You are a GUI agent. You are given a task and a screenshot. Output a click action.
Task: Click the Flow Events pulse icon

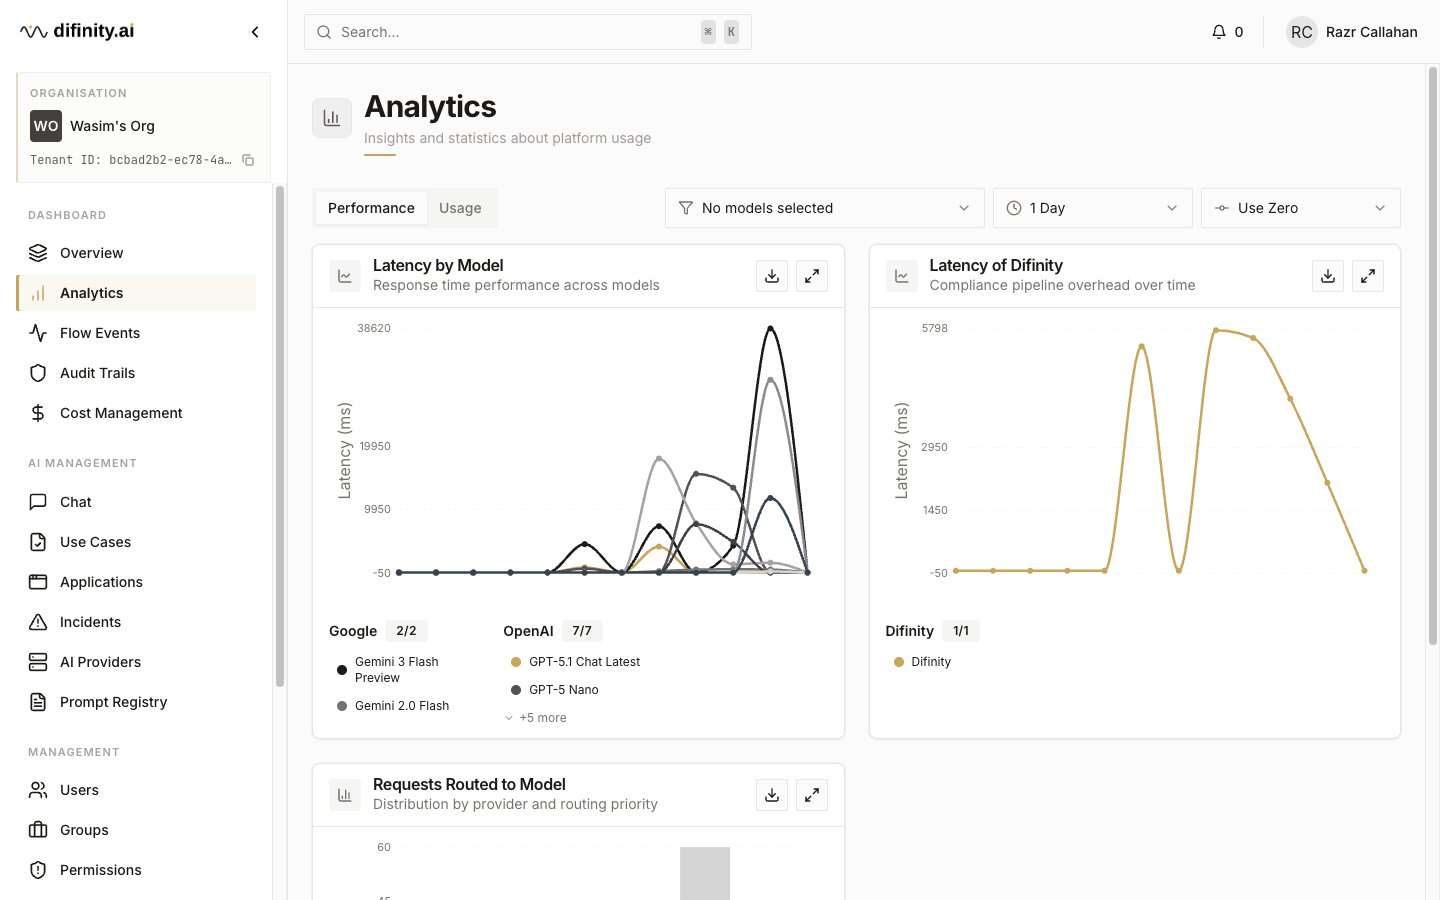[x=38, y=333]
